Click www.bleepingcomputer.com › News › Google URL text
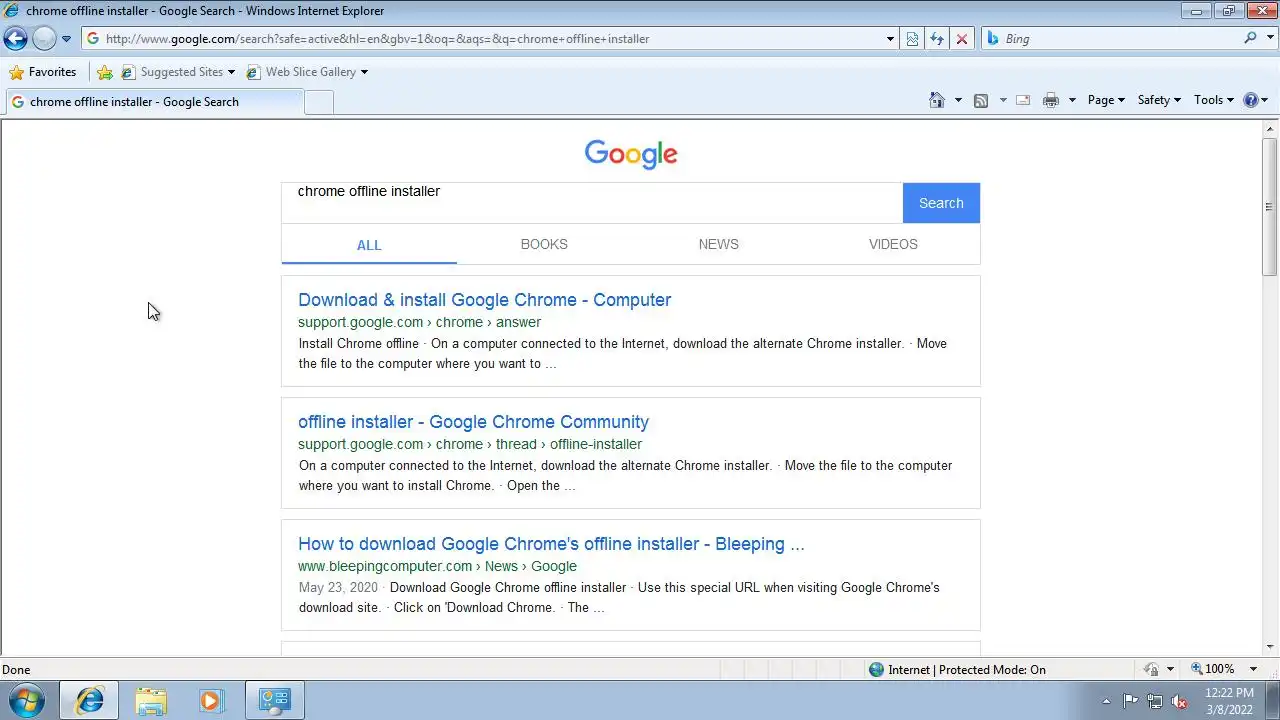 [x=437, y=566]
